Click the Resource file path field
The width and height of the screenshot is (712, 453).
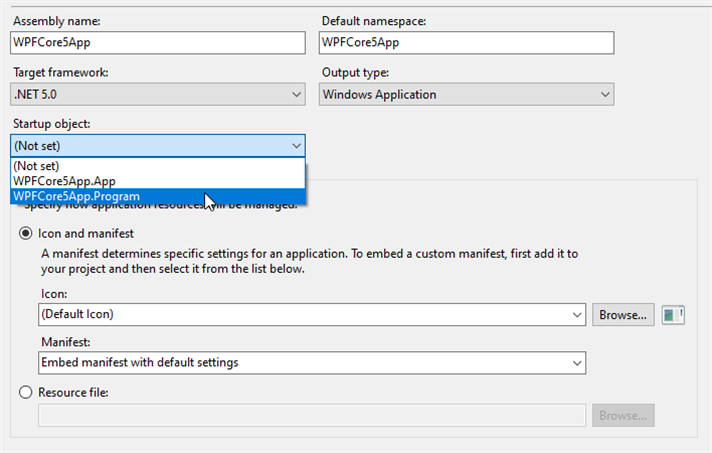click(x=312, y=415)
